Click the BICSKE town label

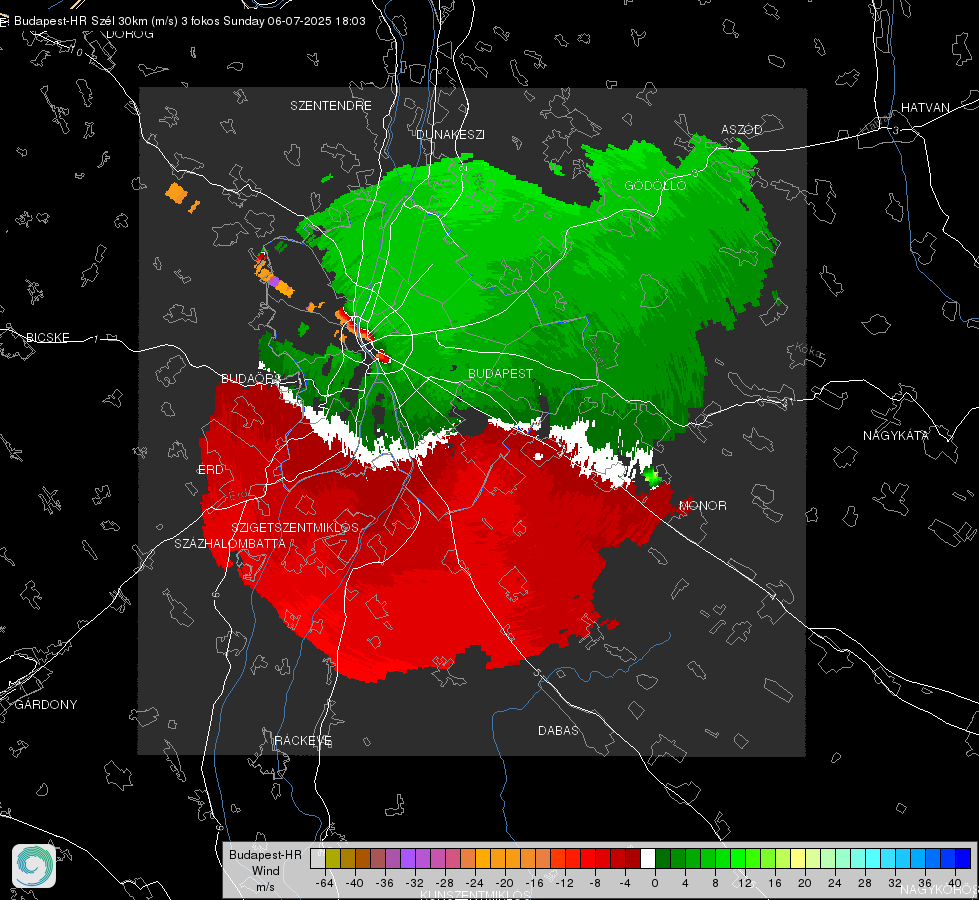(x=47, y=337)
